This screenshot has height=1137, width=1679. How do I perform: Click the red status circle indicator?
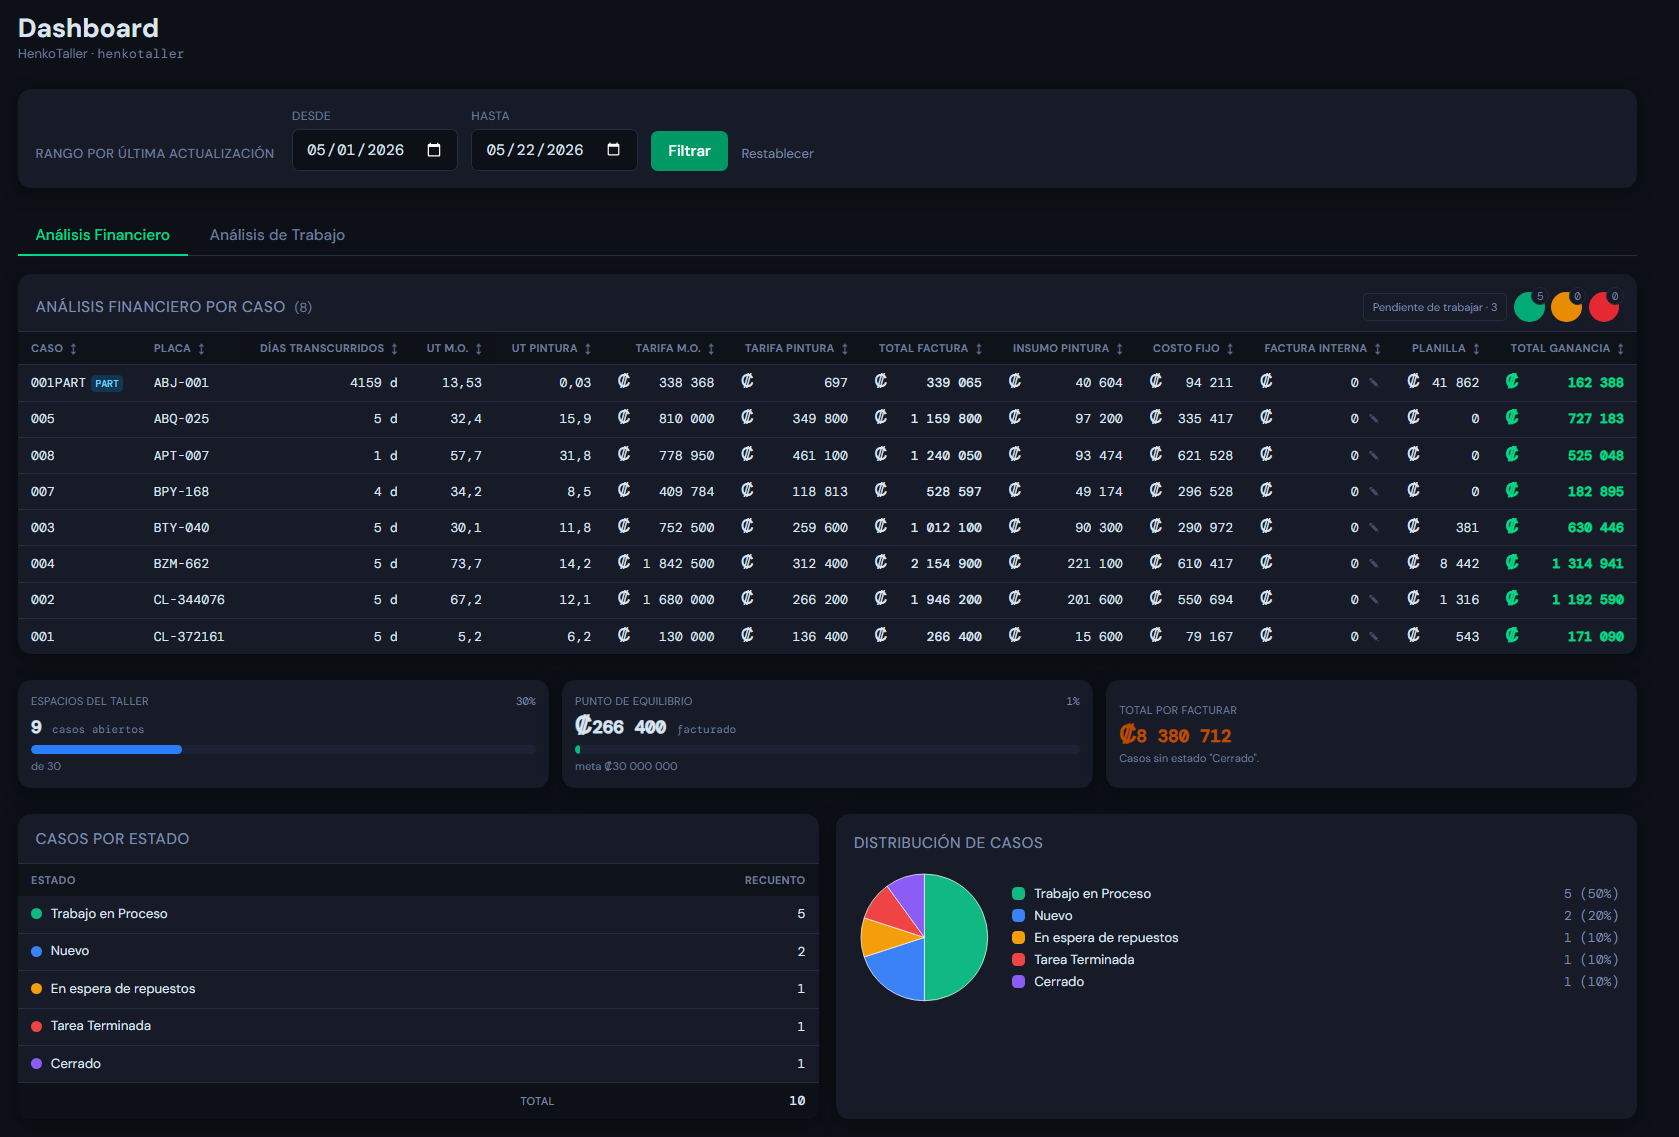click(x=1604, y=307)
